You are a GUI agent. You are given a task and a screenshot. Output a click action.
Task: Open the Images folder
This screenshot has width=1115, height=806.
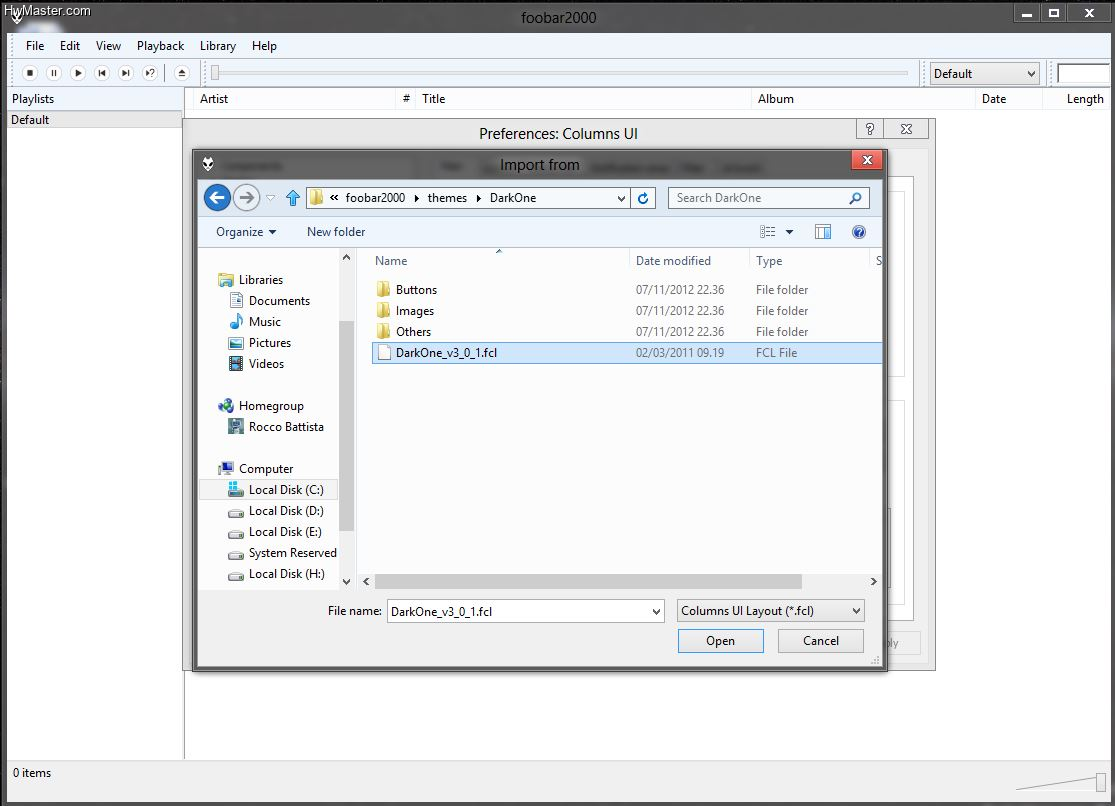click(x=415, y=311)
